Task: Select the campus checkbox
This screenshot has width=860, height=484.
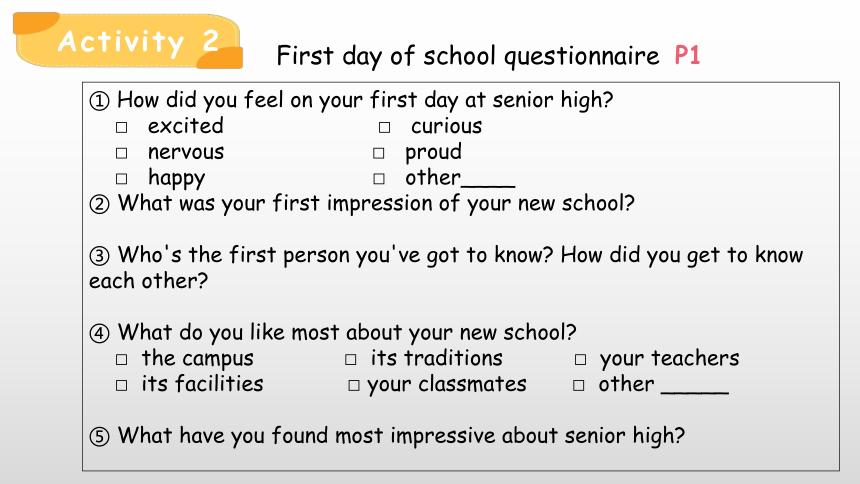Action: (122, 359)
